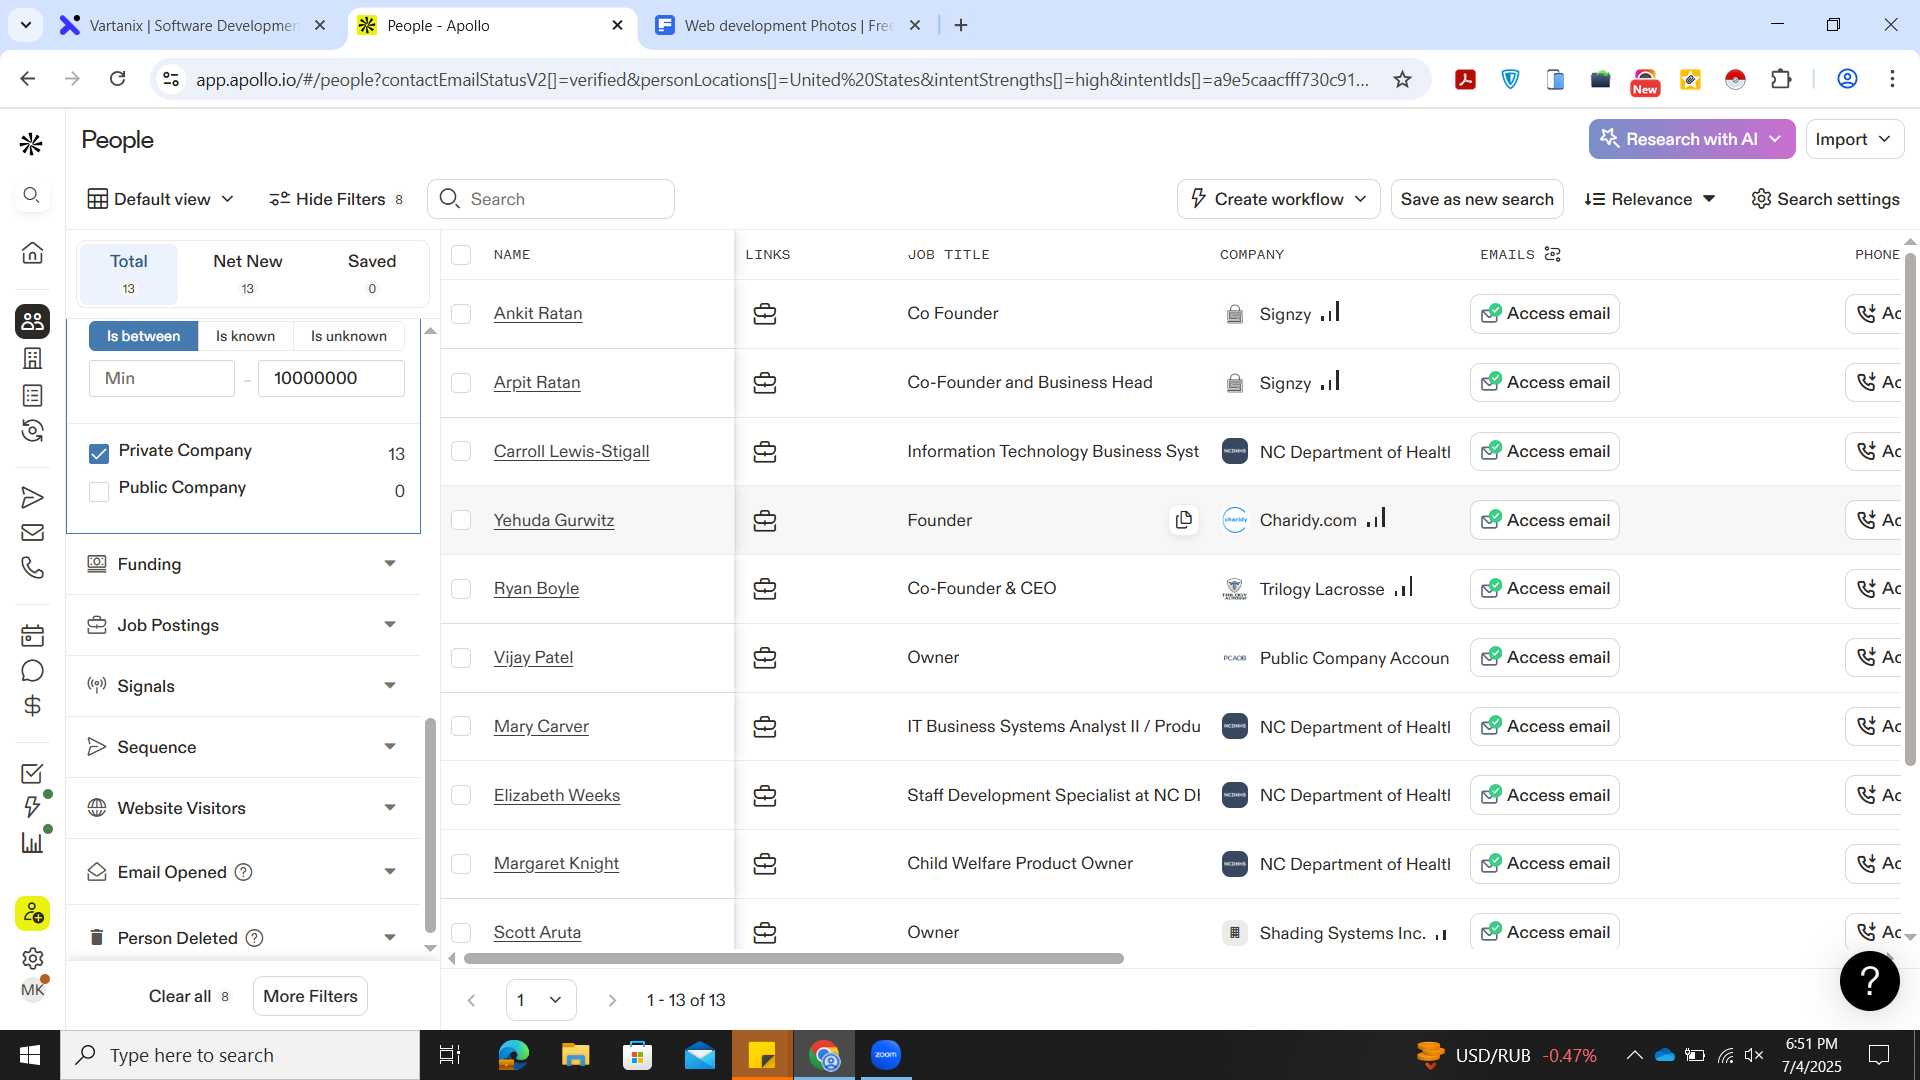The width and height of the screenshot is (1920, 1080).
Task: Open the Emails envelope icon in the sidebar
Action: [32, 532]
